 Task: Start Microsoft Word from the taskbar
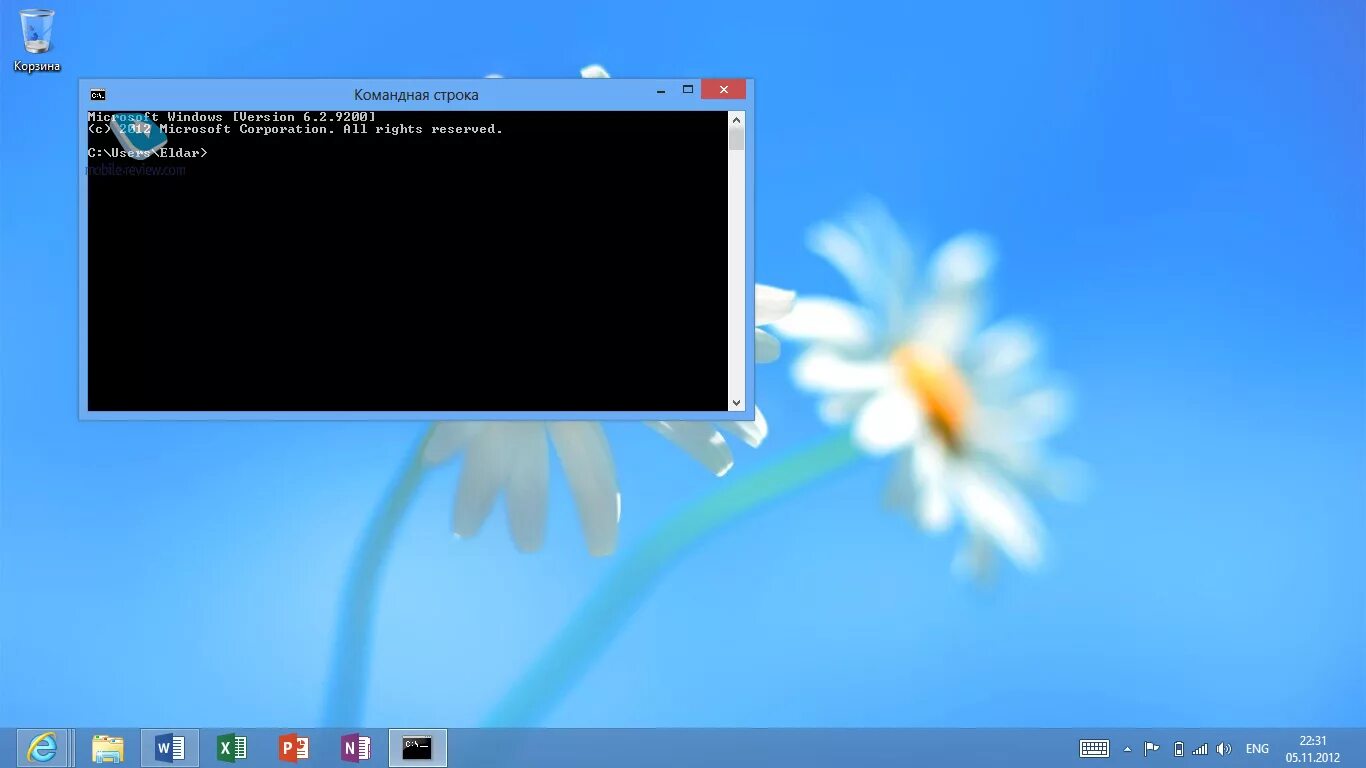pos(170,747)
